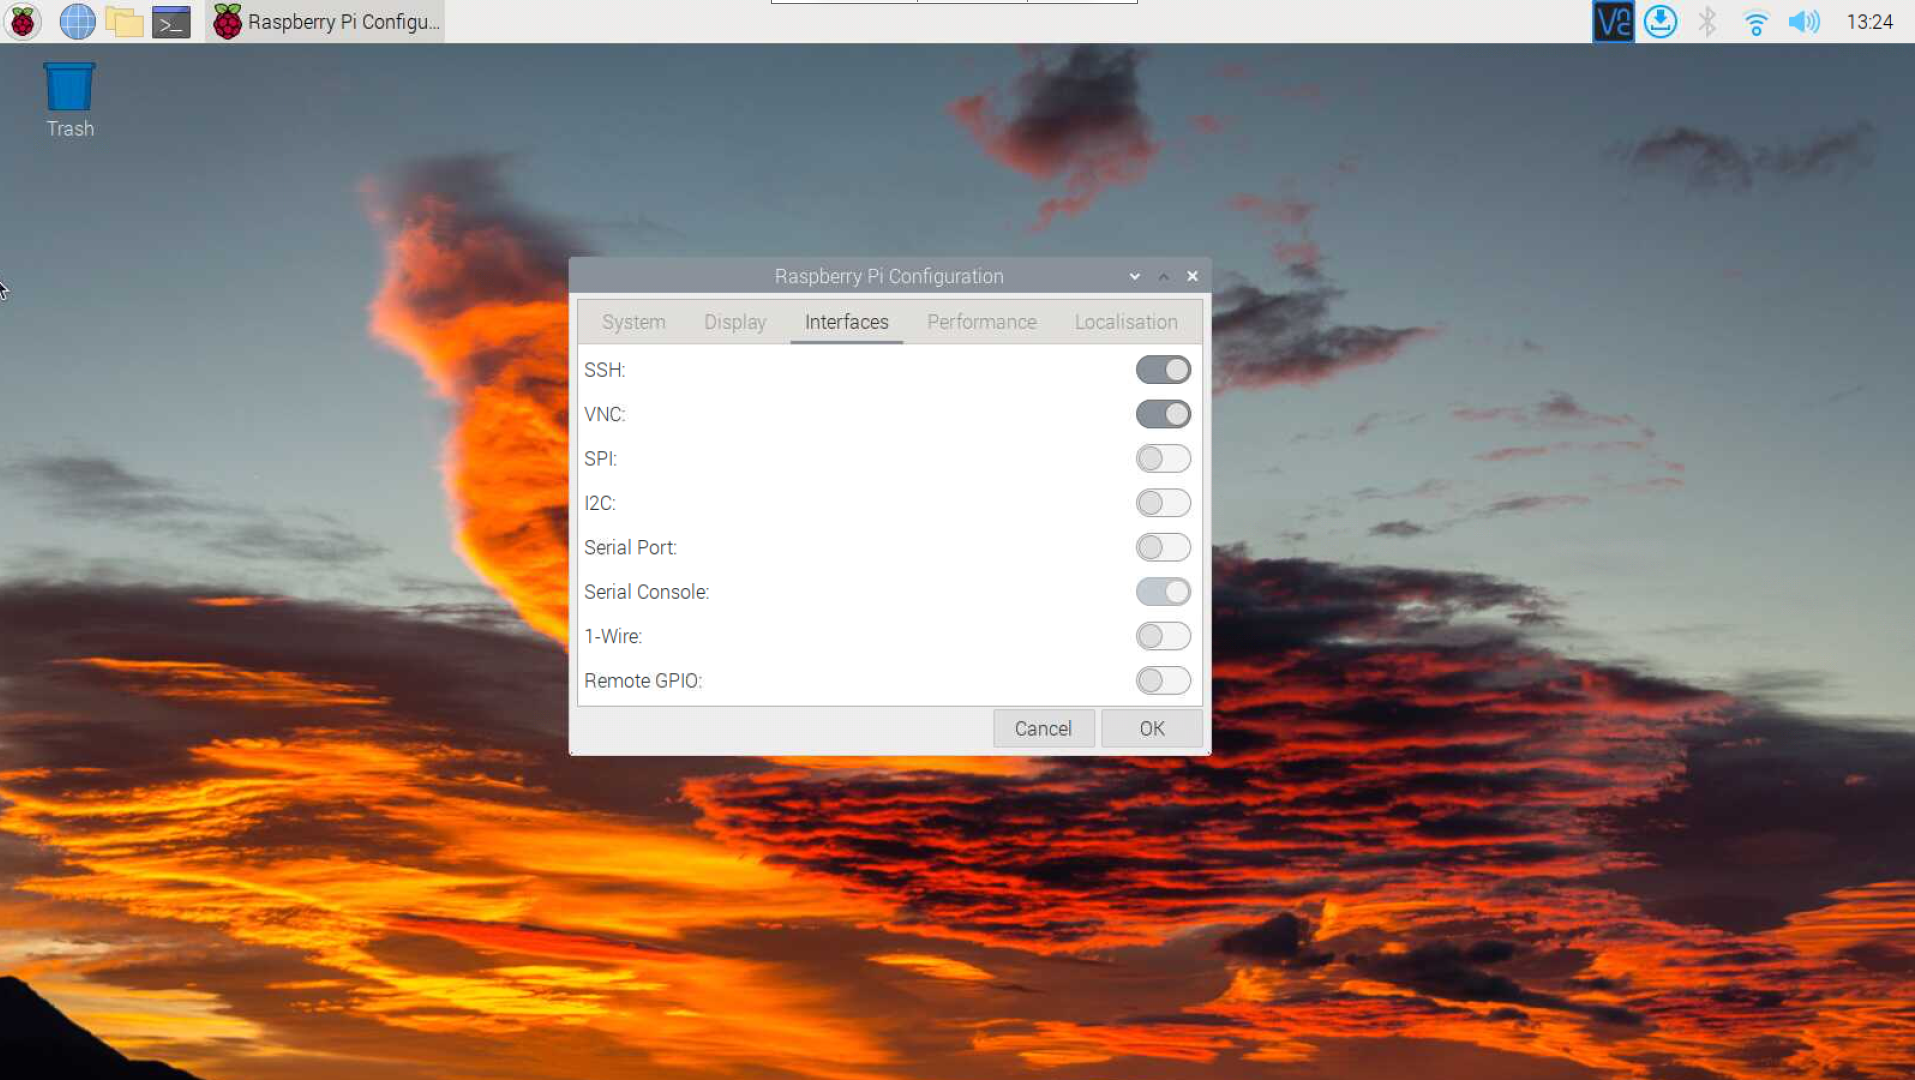Click the SSH: label
1915x1080 pixels.
click(x=604, y=370)
